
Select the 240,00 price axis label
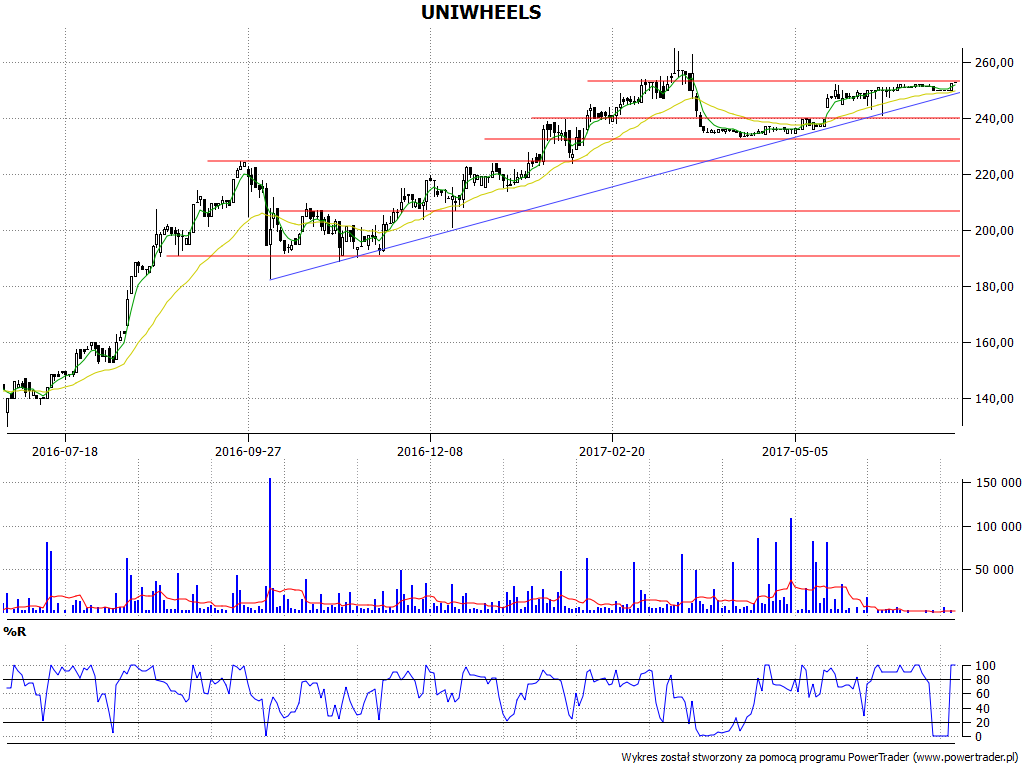point(995,119)
